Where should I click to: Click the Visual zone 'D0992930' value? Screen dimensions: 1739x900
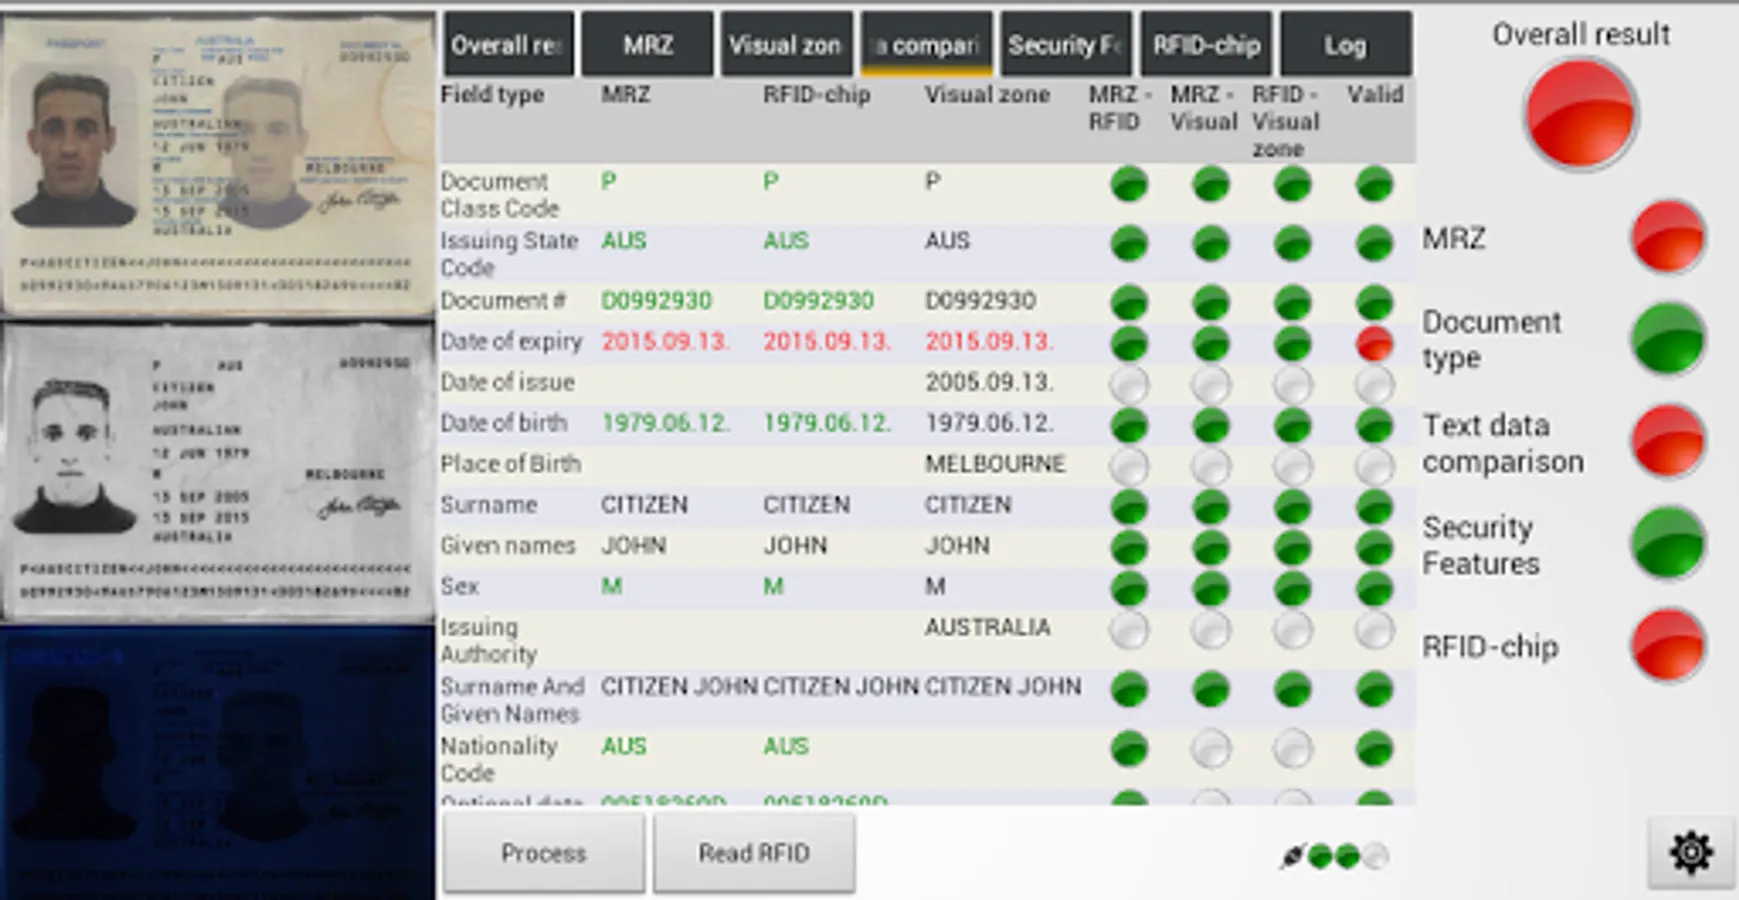pos(980,301)
